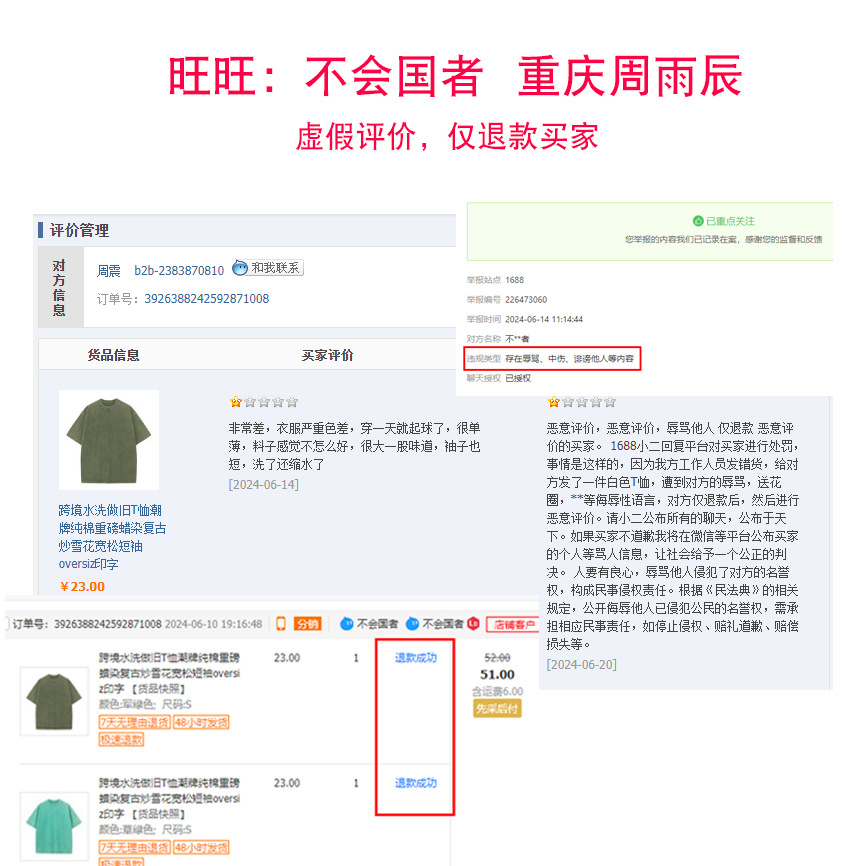Click first 退款成功 refund status link

(x=416, y=658)
